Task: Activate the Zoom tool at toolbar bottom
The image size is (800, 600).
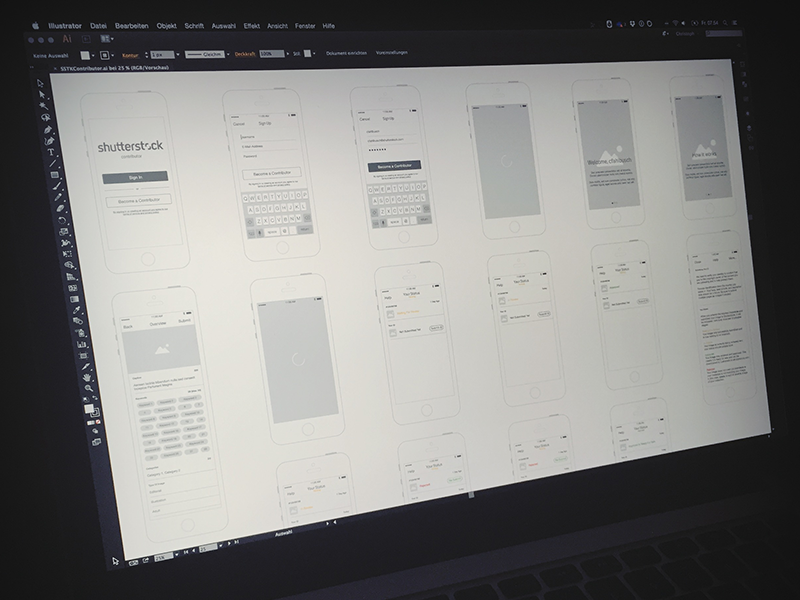Action: coord(88,388)
